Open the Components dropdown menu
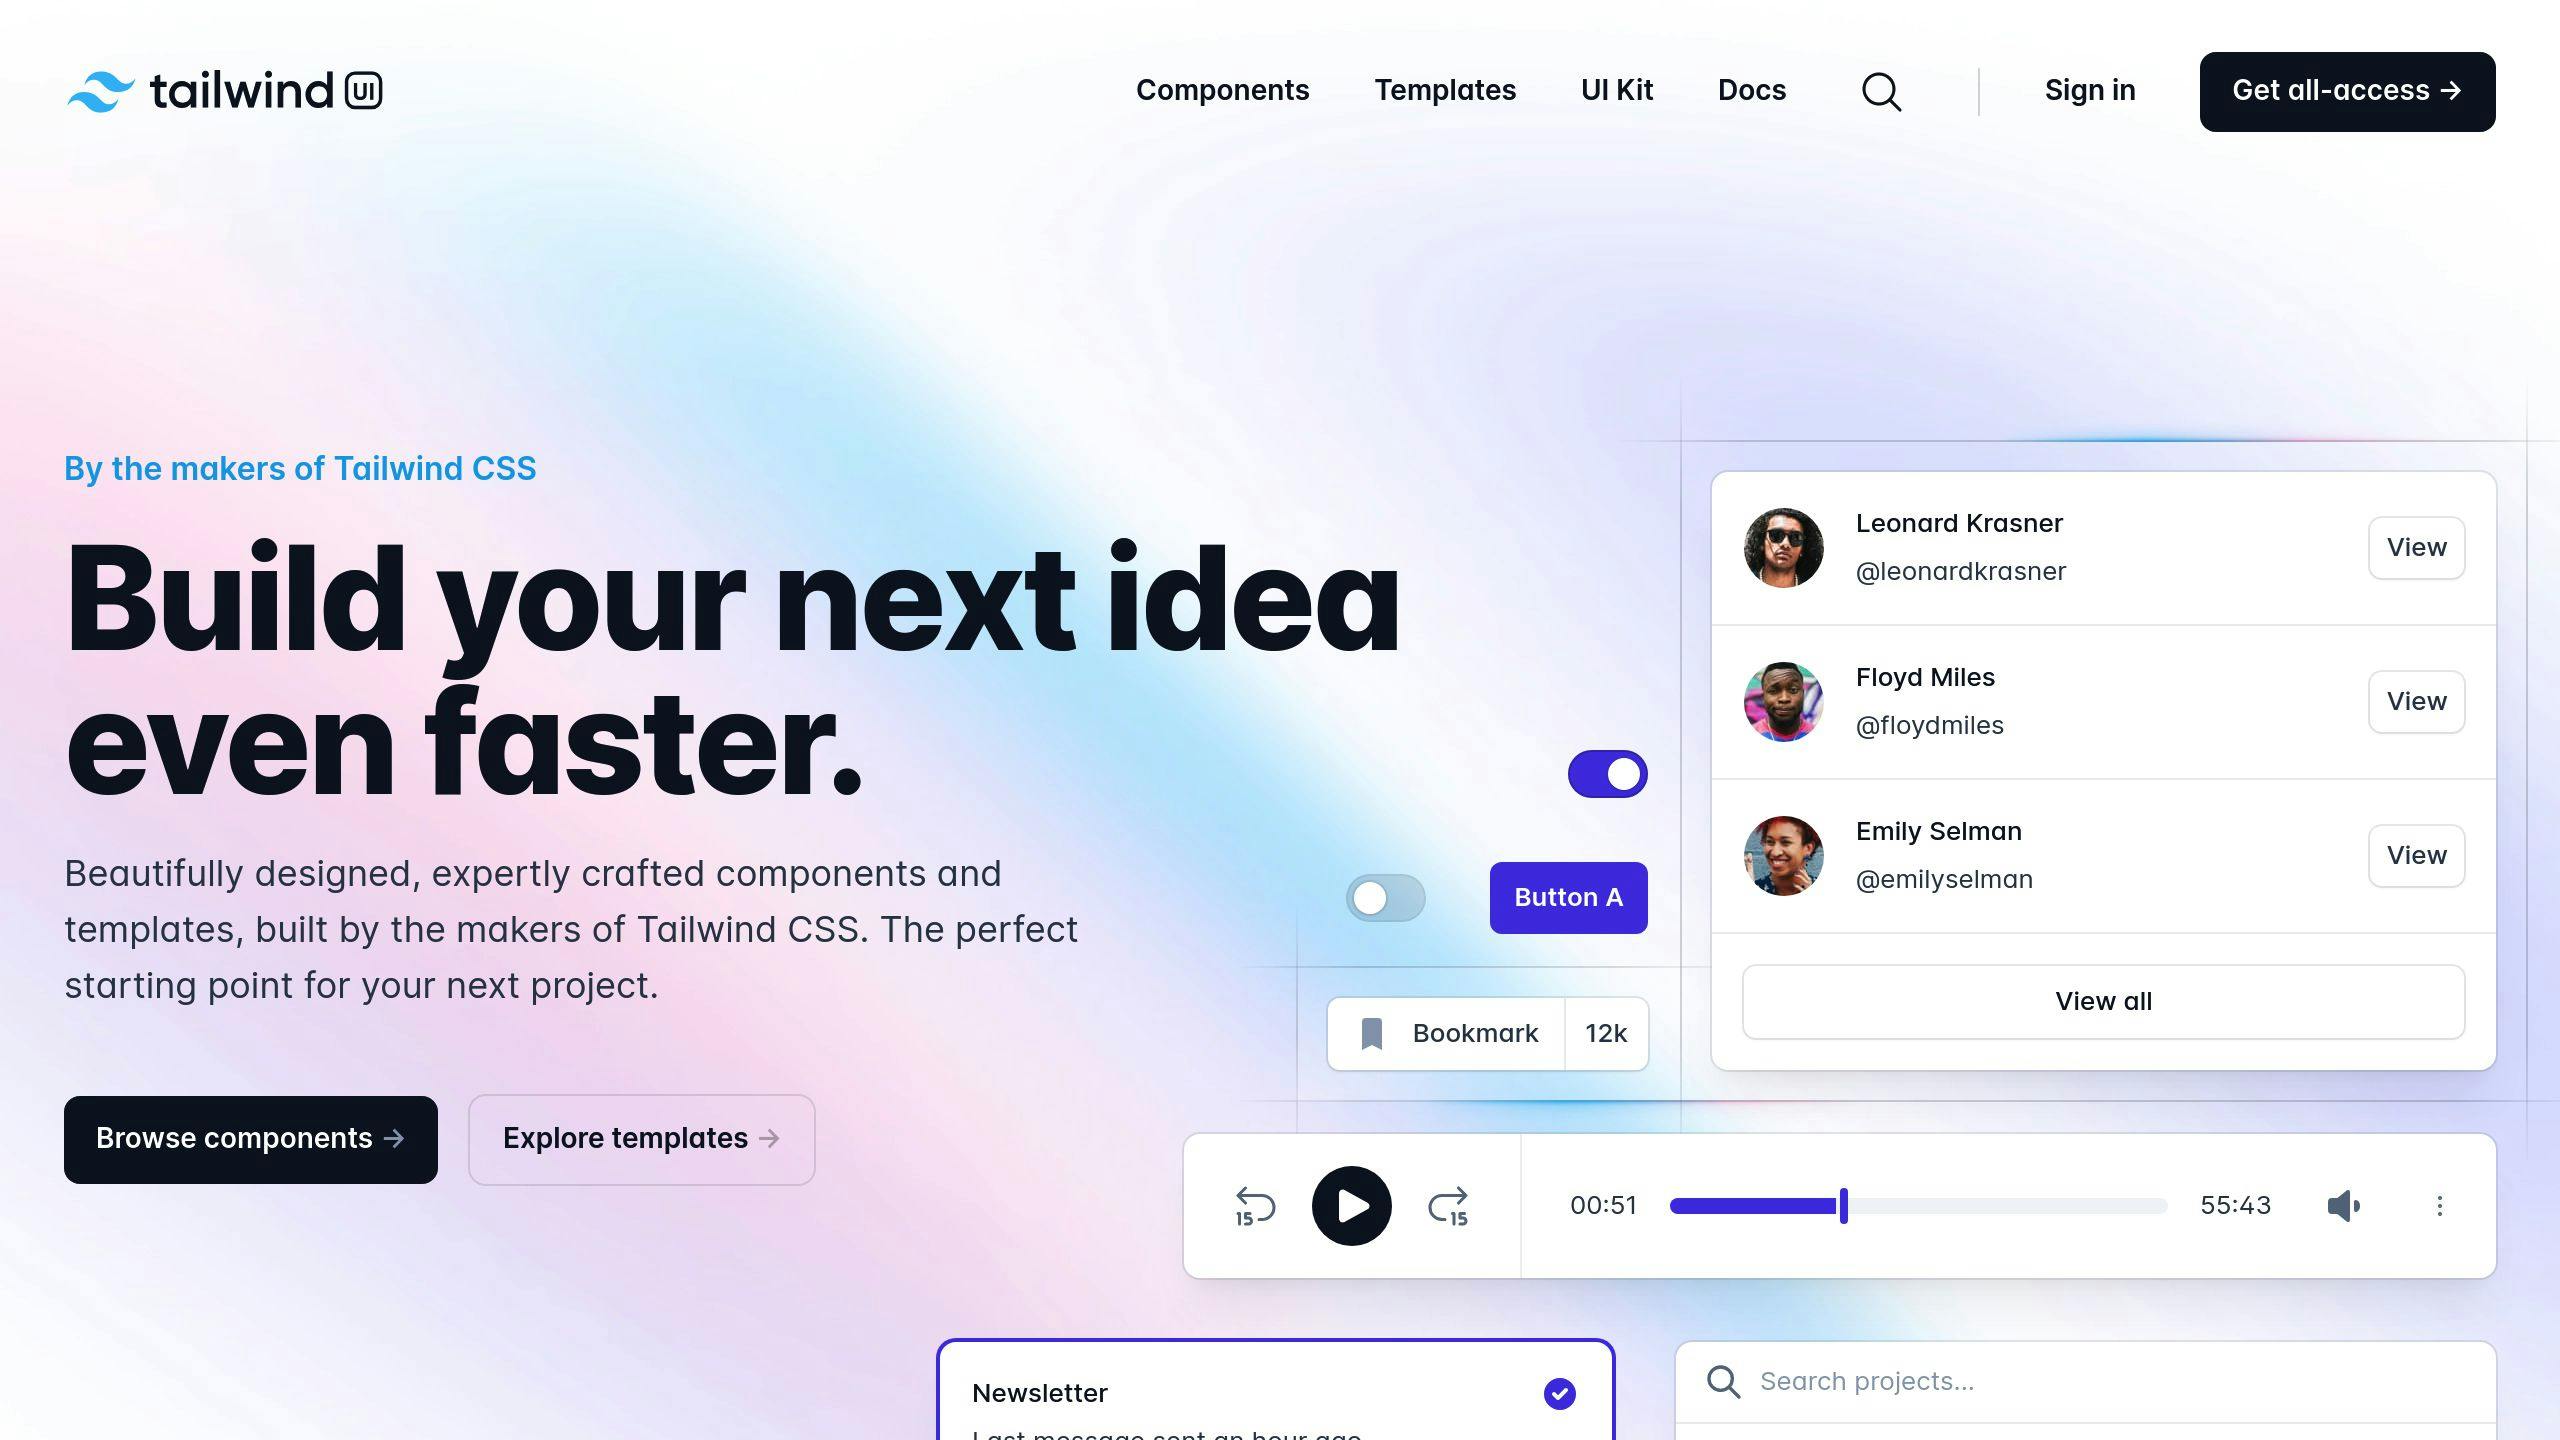Screen dimensions: 2560x1440 tap(1222, 90)
